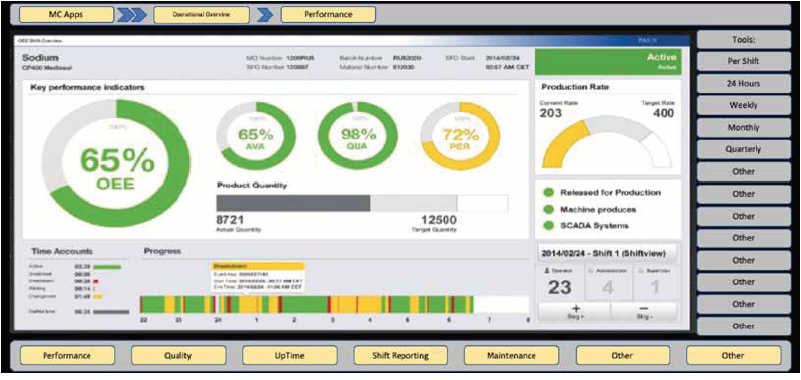Open Shift Reporting
This screenshot has width=801, height=380.
coord(400,355)
